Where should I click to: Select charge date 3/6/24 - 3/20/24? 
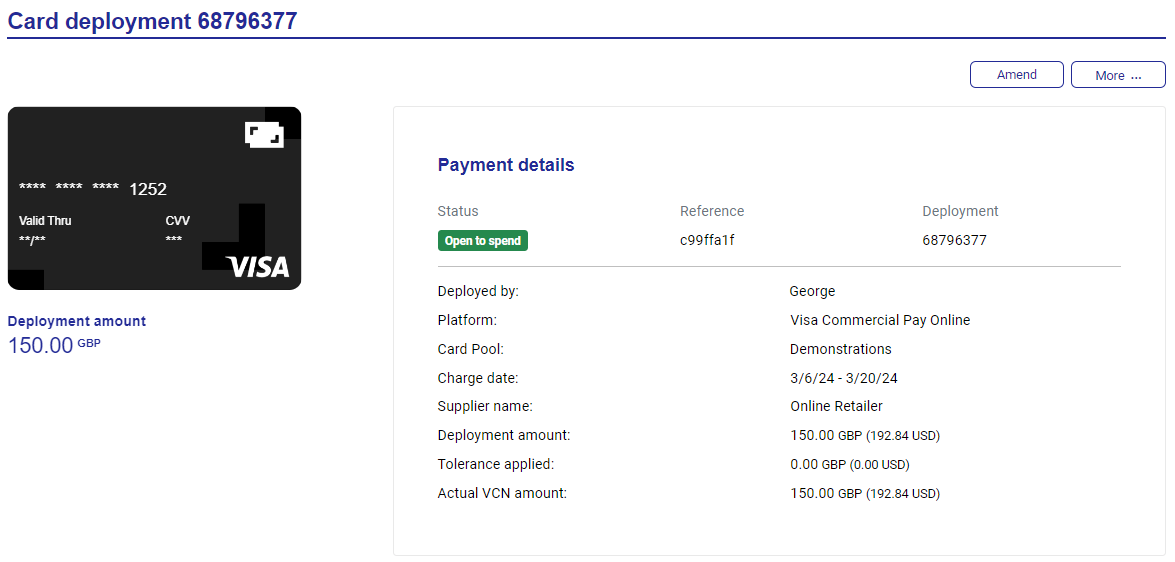(844, 378)
